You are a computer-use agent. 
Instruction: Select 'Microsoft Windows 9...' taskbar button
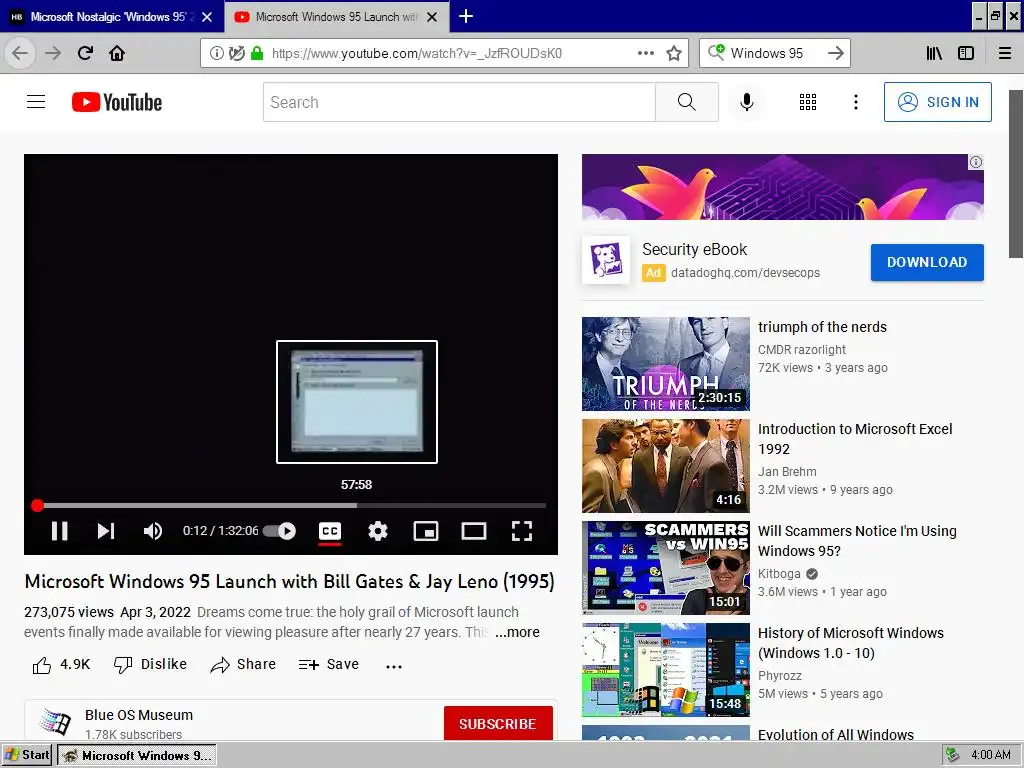[136, 755]
